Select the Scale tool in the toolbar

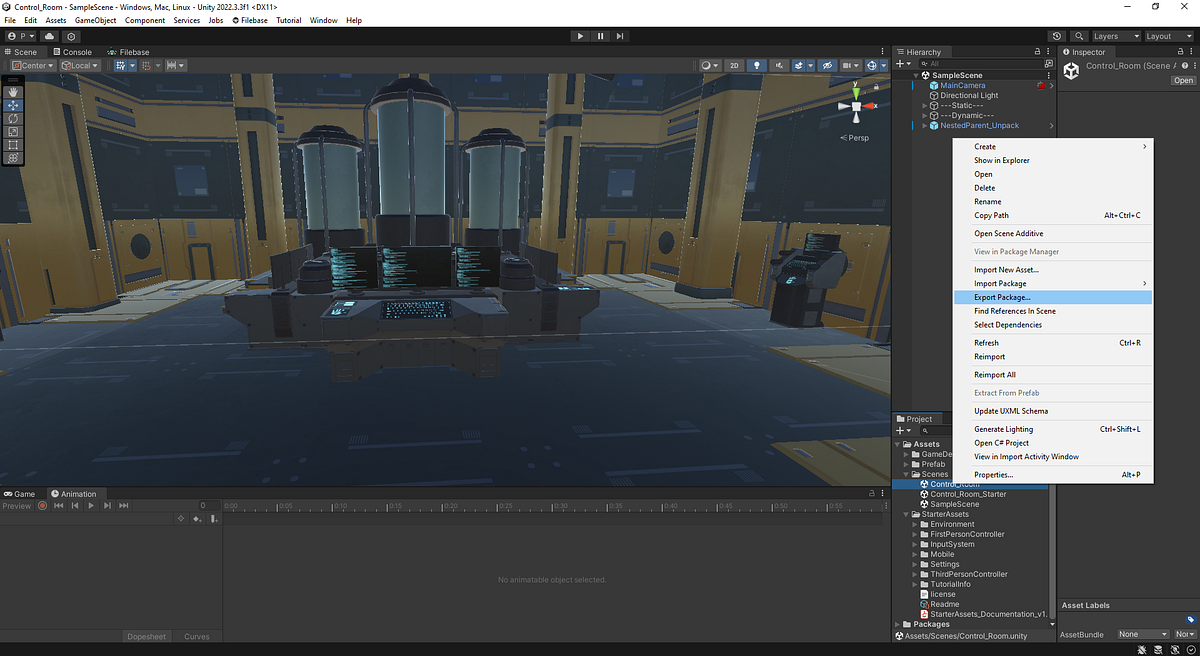coord(13,131)
